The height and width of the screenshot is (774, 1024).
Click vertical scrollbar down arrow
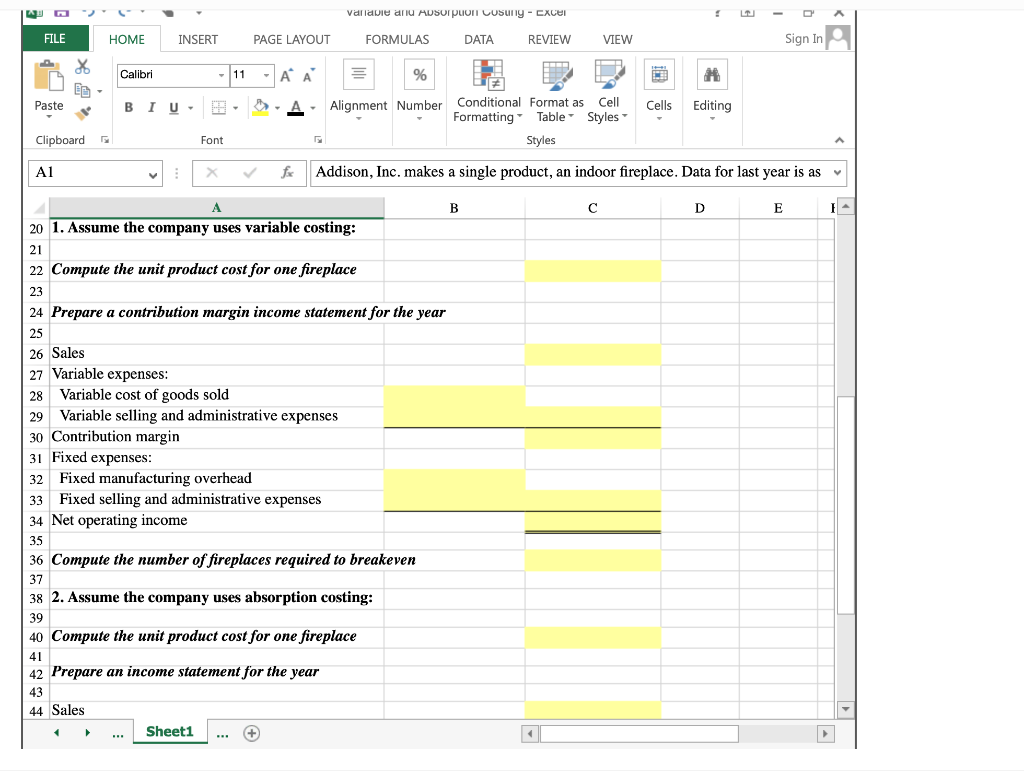[846, 709]
